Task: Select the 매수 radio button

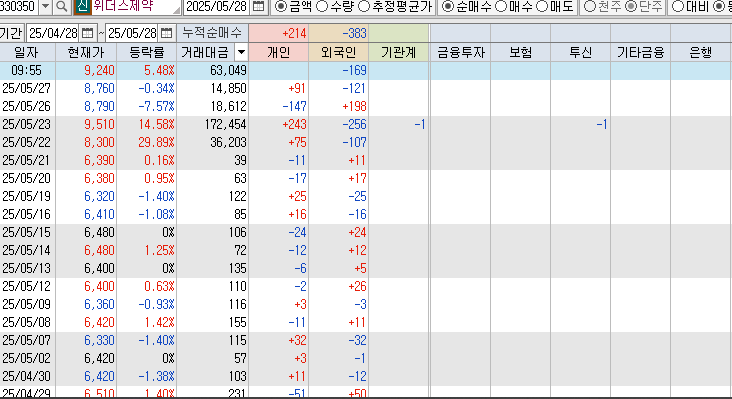Action: tap(500, 7)
